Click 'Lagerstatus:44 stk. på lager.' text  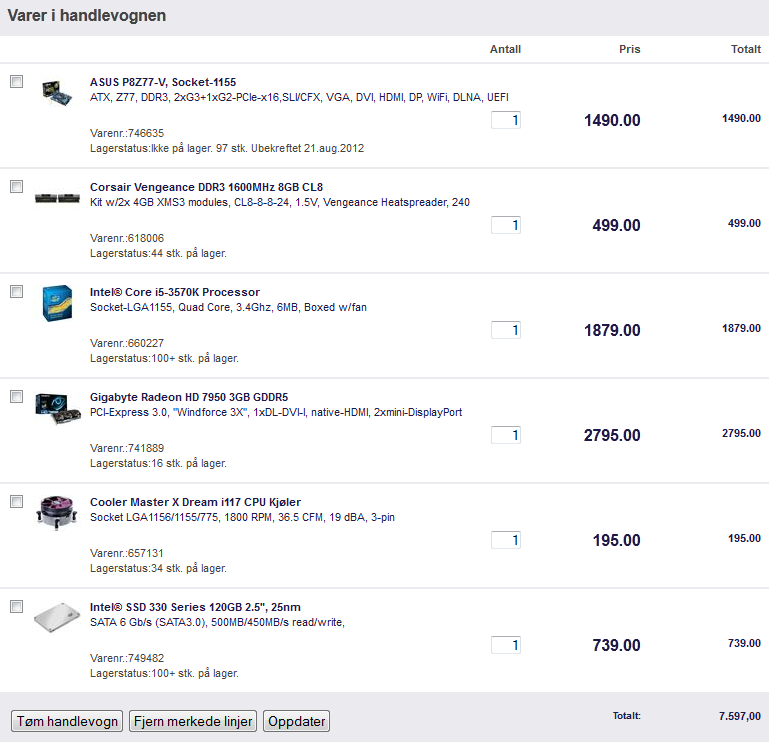click(x=158, y=253)
